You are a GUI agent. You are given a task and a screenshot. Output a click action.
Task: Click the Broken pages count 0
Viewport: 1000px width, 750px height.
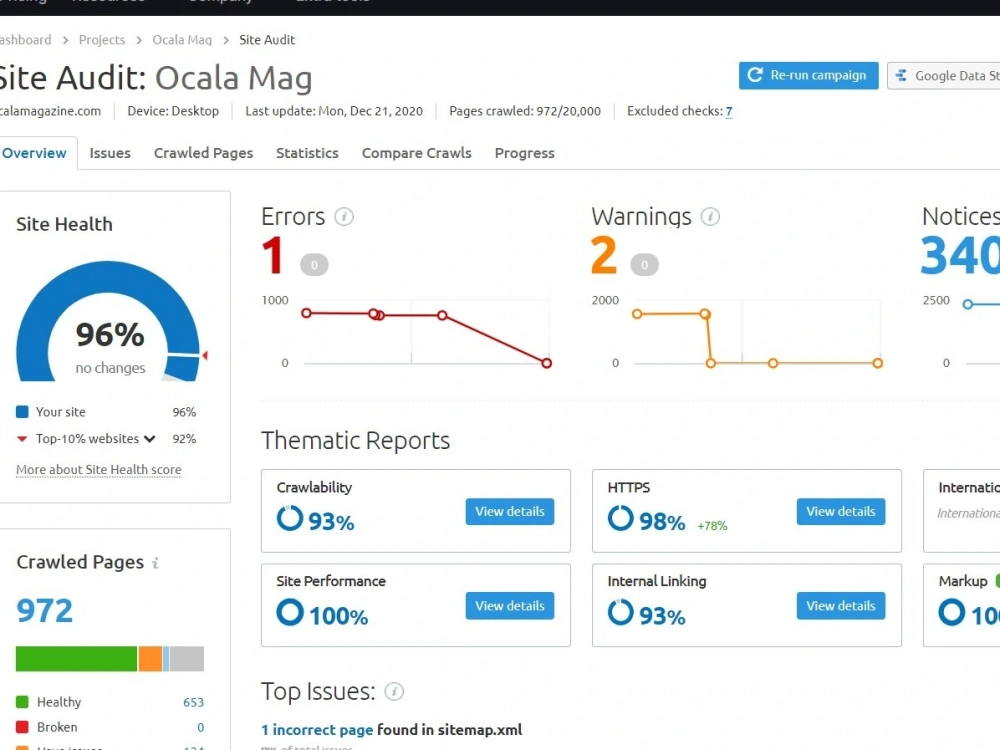coord(200,727)
